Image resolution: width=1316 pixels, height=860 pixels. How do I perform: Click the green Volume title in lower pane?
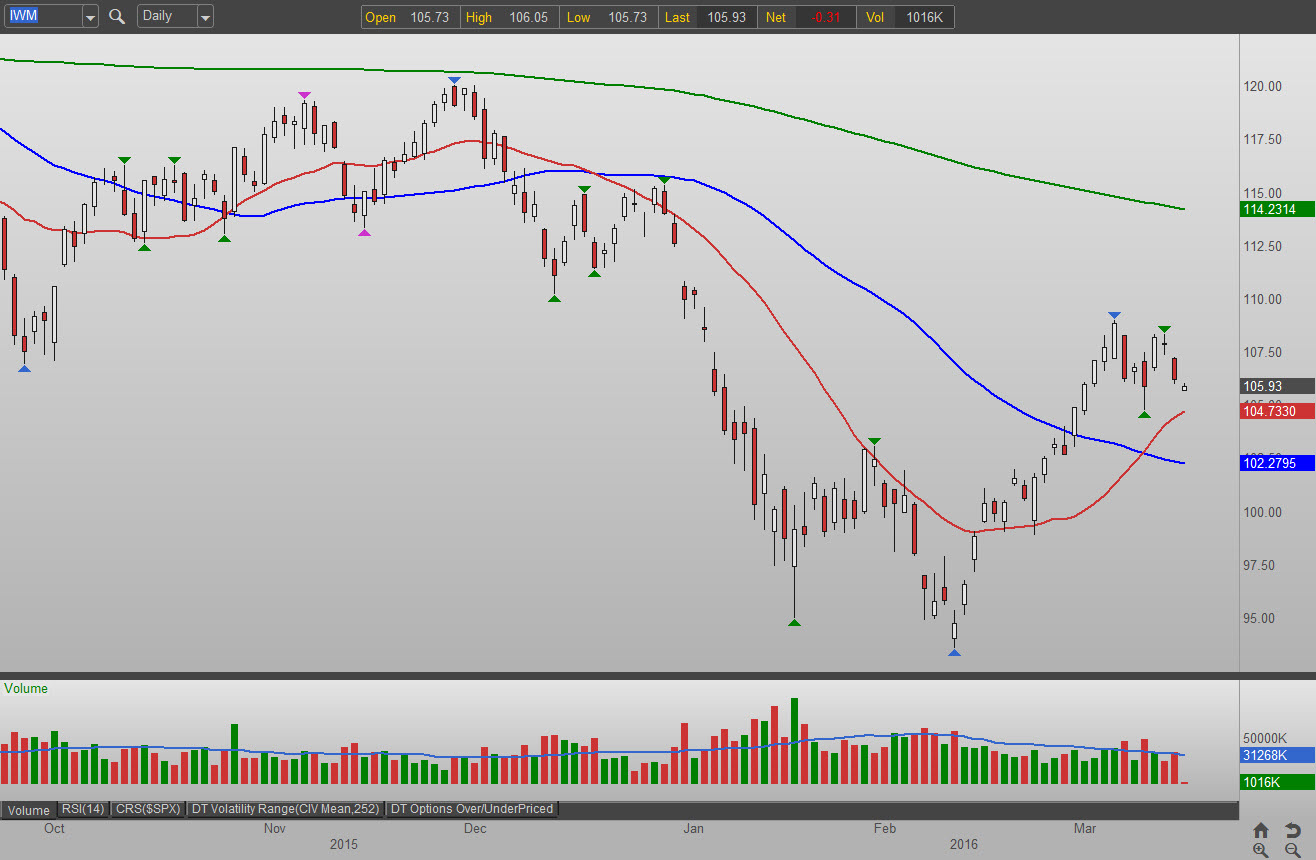[x=26, y=688]
